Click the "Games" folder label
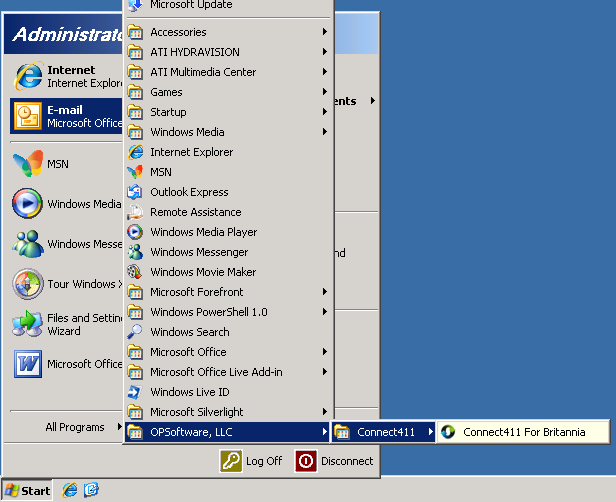 click(166, 92)
